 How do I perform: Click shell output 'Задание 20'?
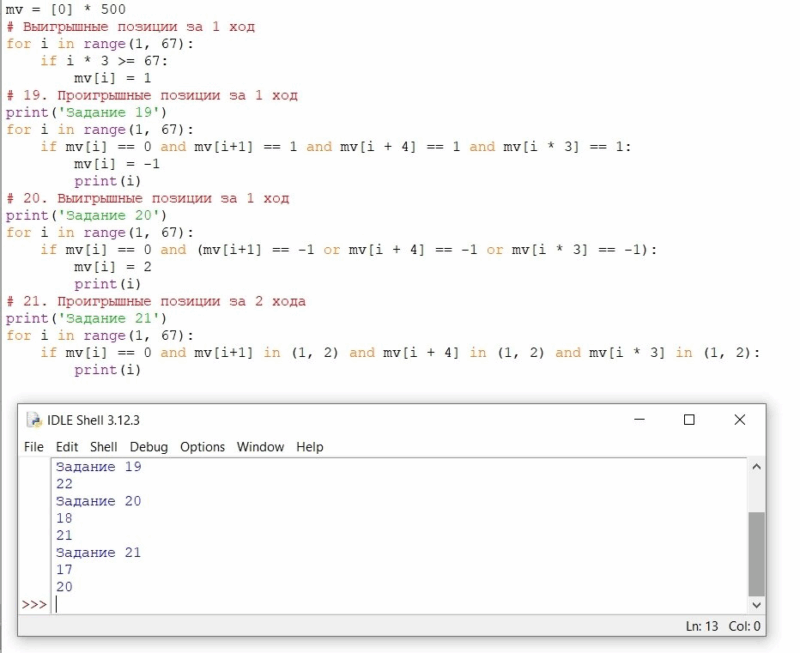[98, 501]
